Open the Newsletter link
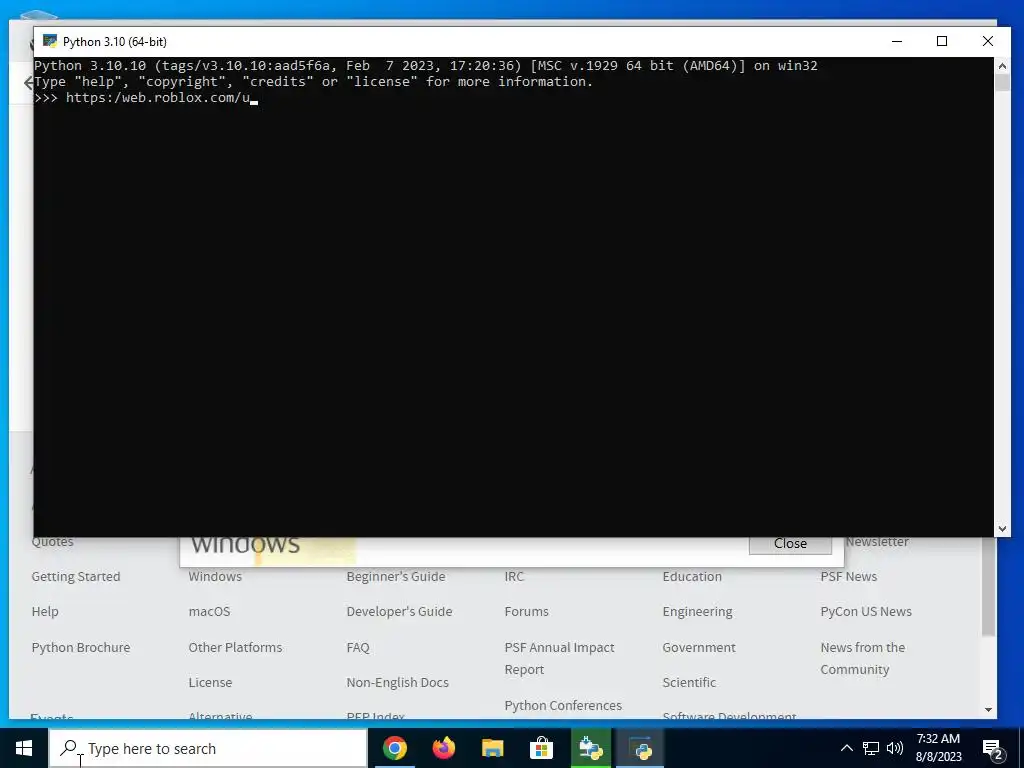The width and height of the screenshot is (1024, 768). click(x=877, y=542)
